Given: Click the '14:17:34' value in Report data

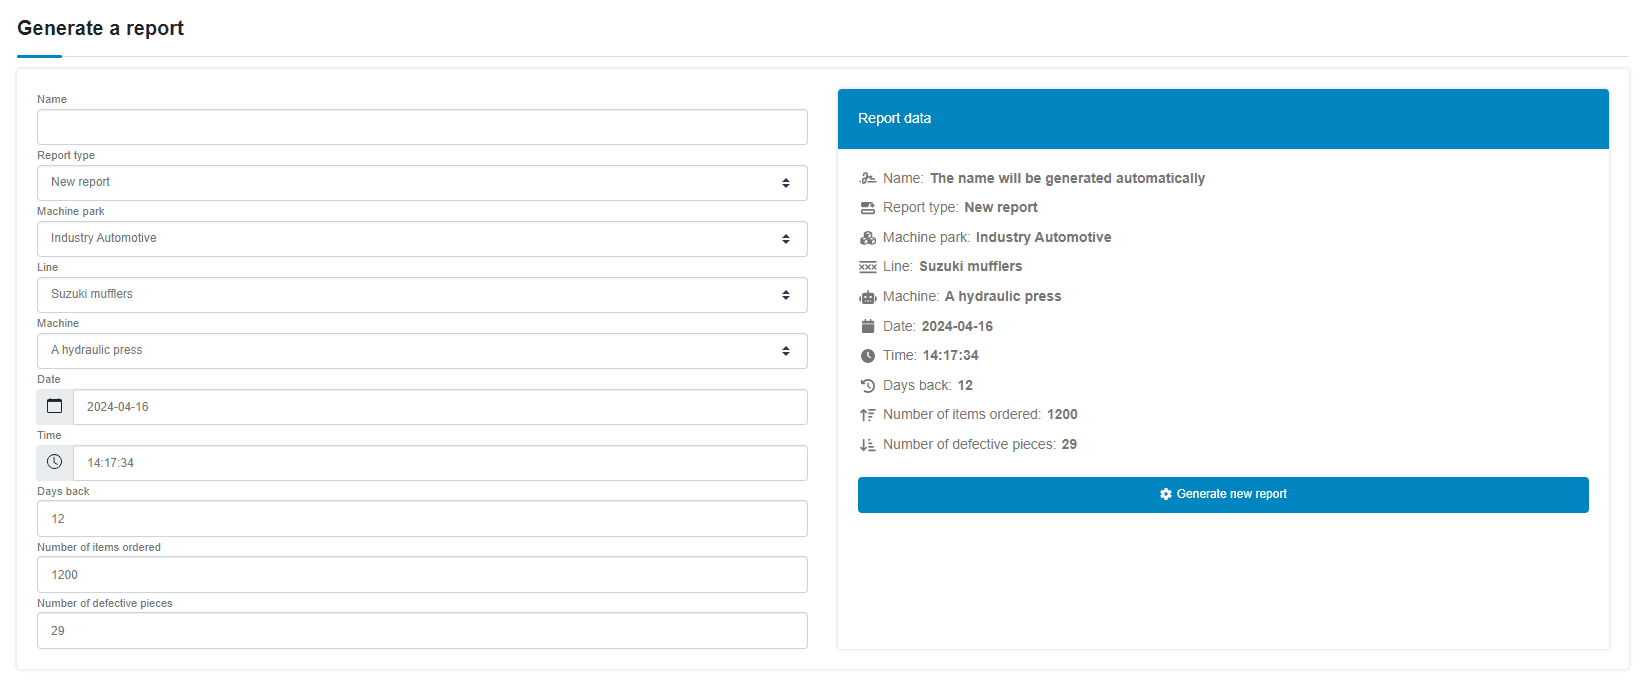Looking at the screenshot, I should coord(950,355).
